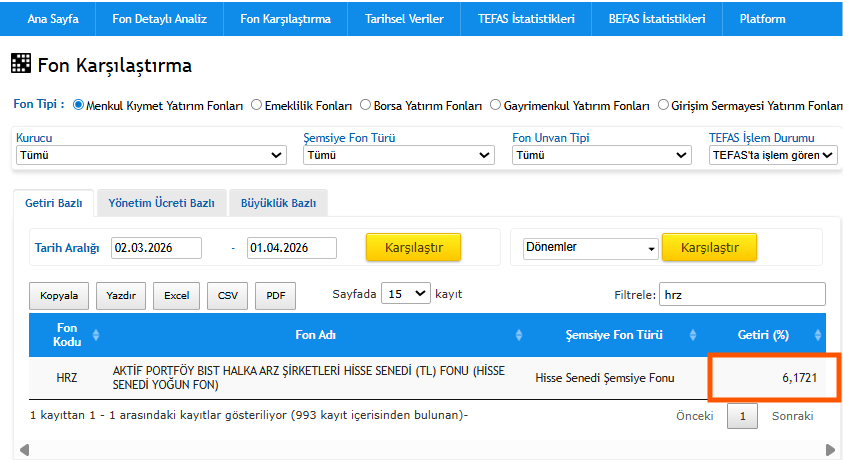
Task: Export the table with Excel button
Action: pos(176,296)
